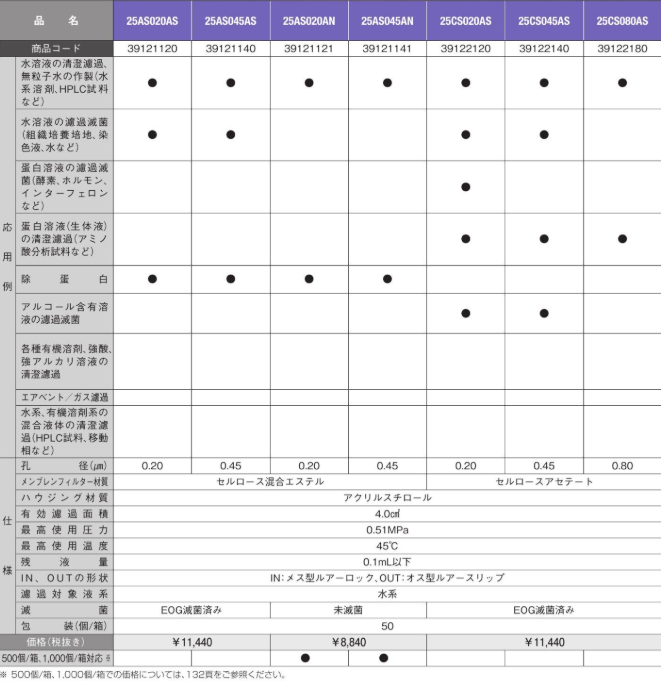Select the 0.80 pore size value
661x682 pixels.
click(x=622, y=466)
